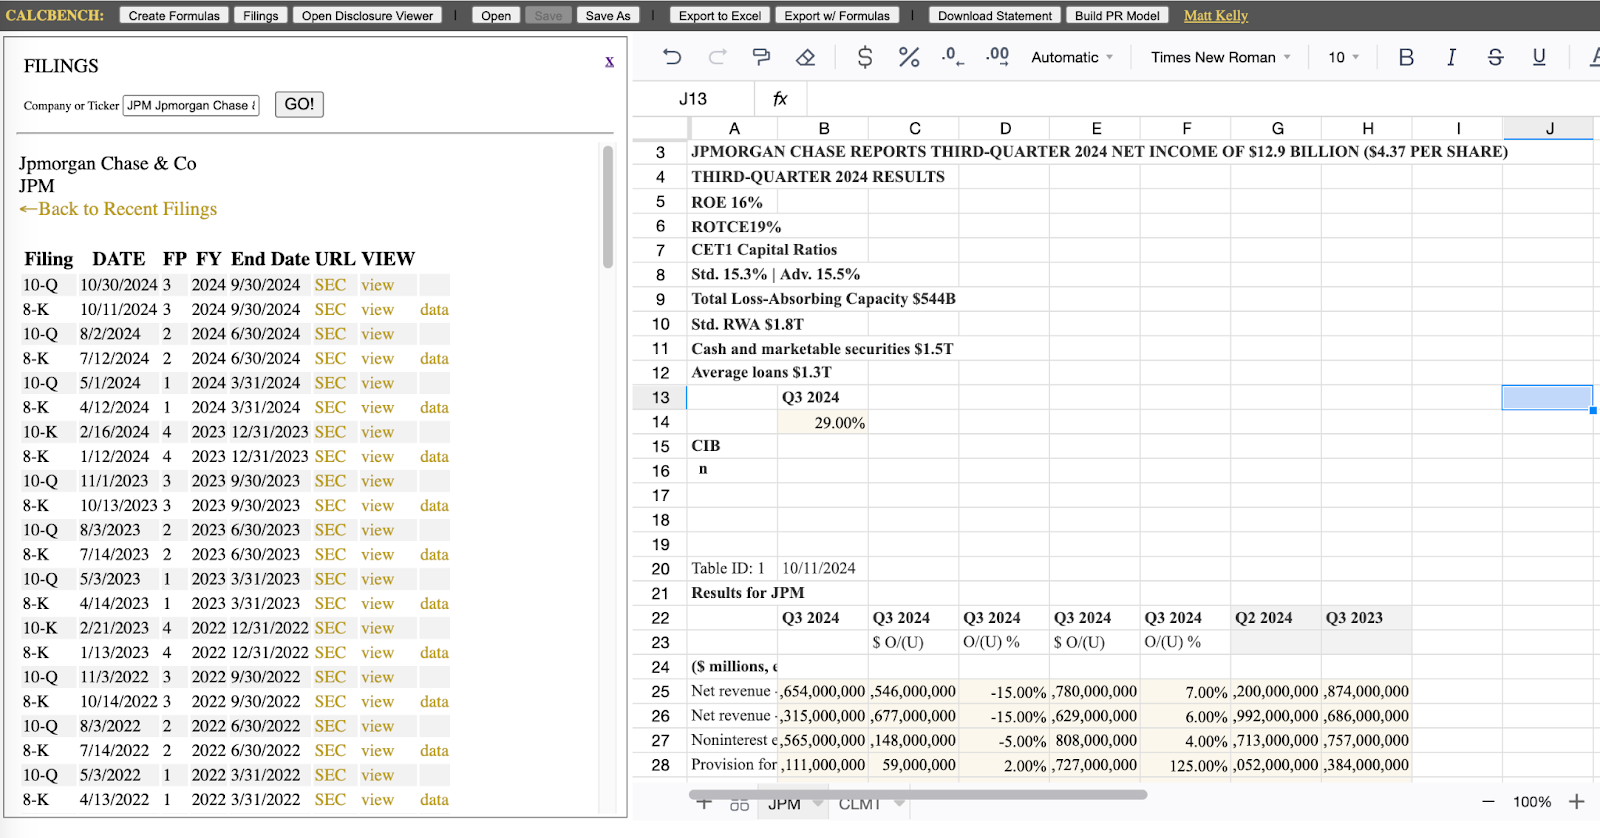
Task: Click the Company or Ticker input field
Action: pyautogui.click(x=191, y=105)
